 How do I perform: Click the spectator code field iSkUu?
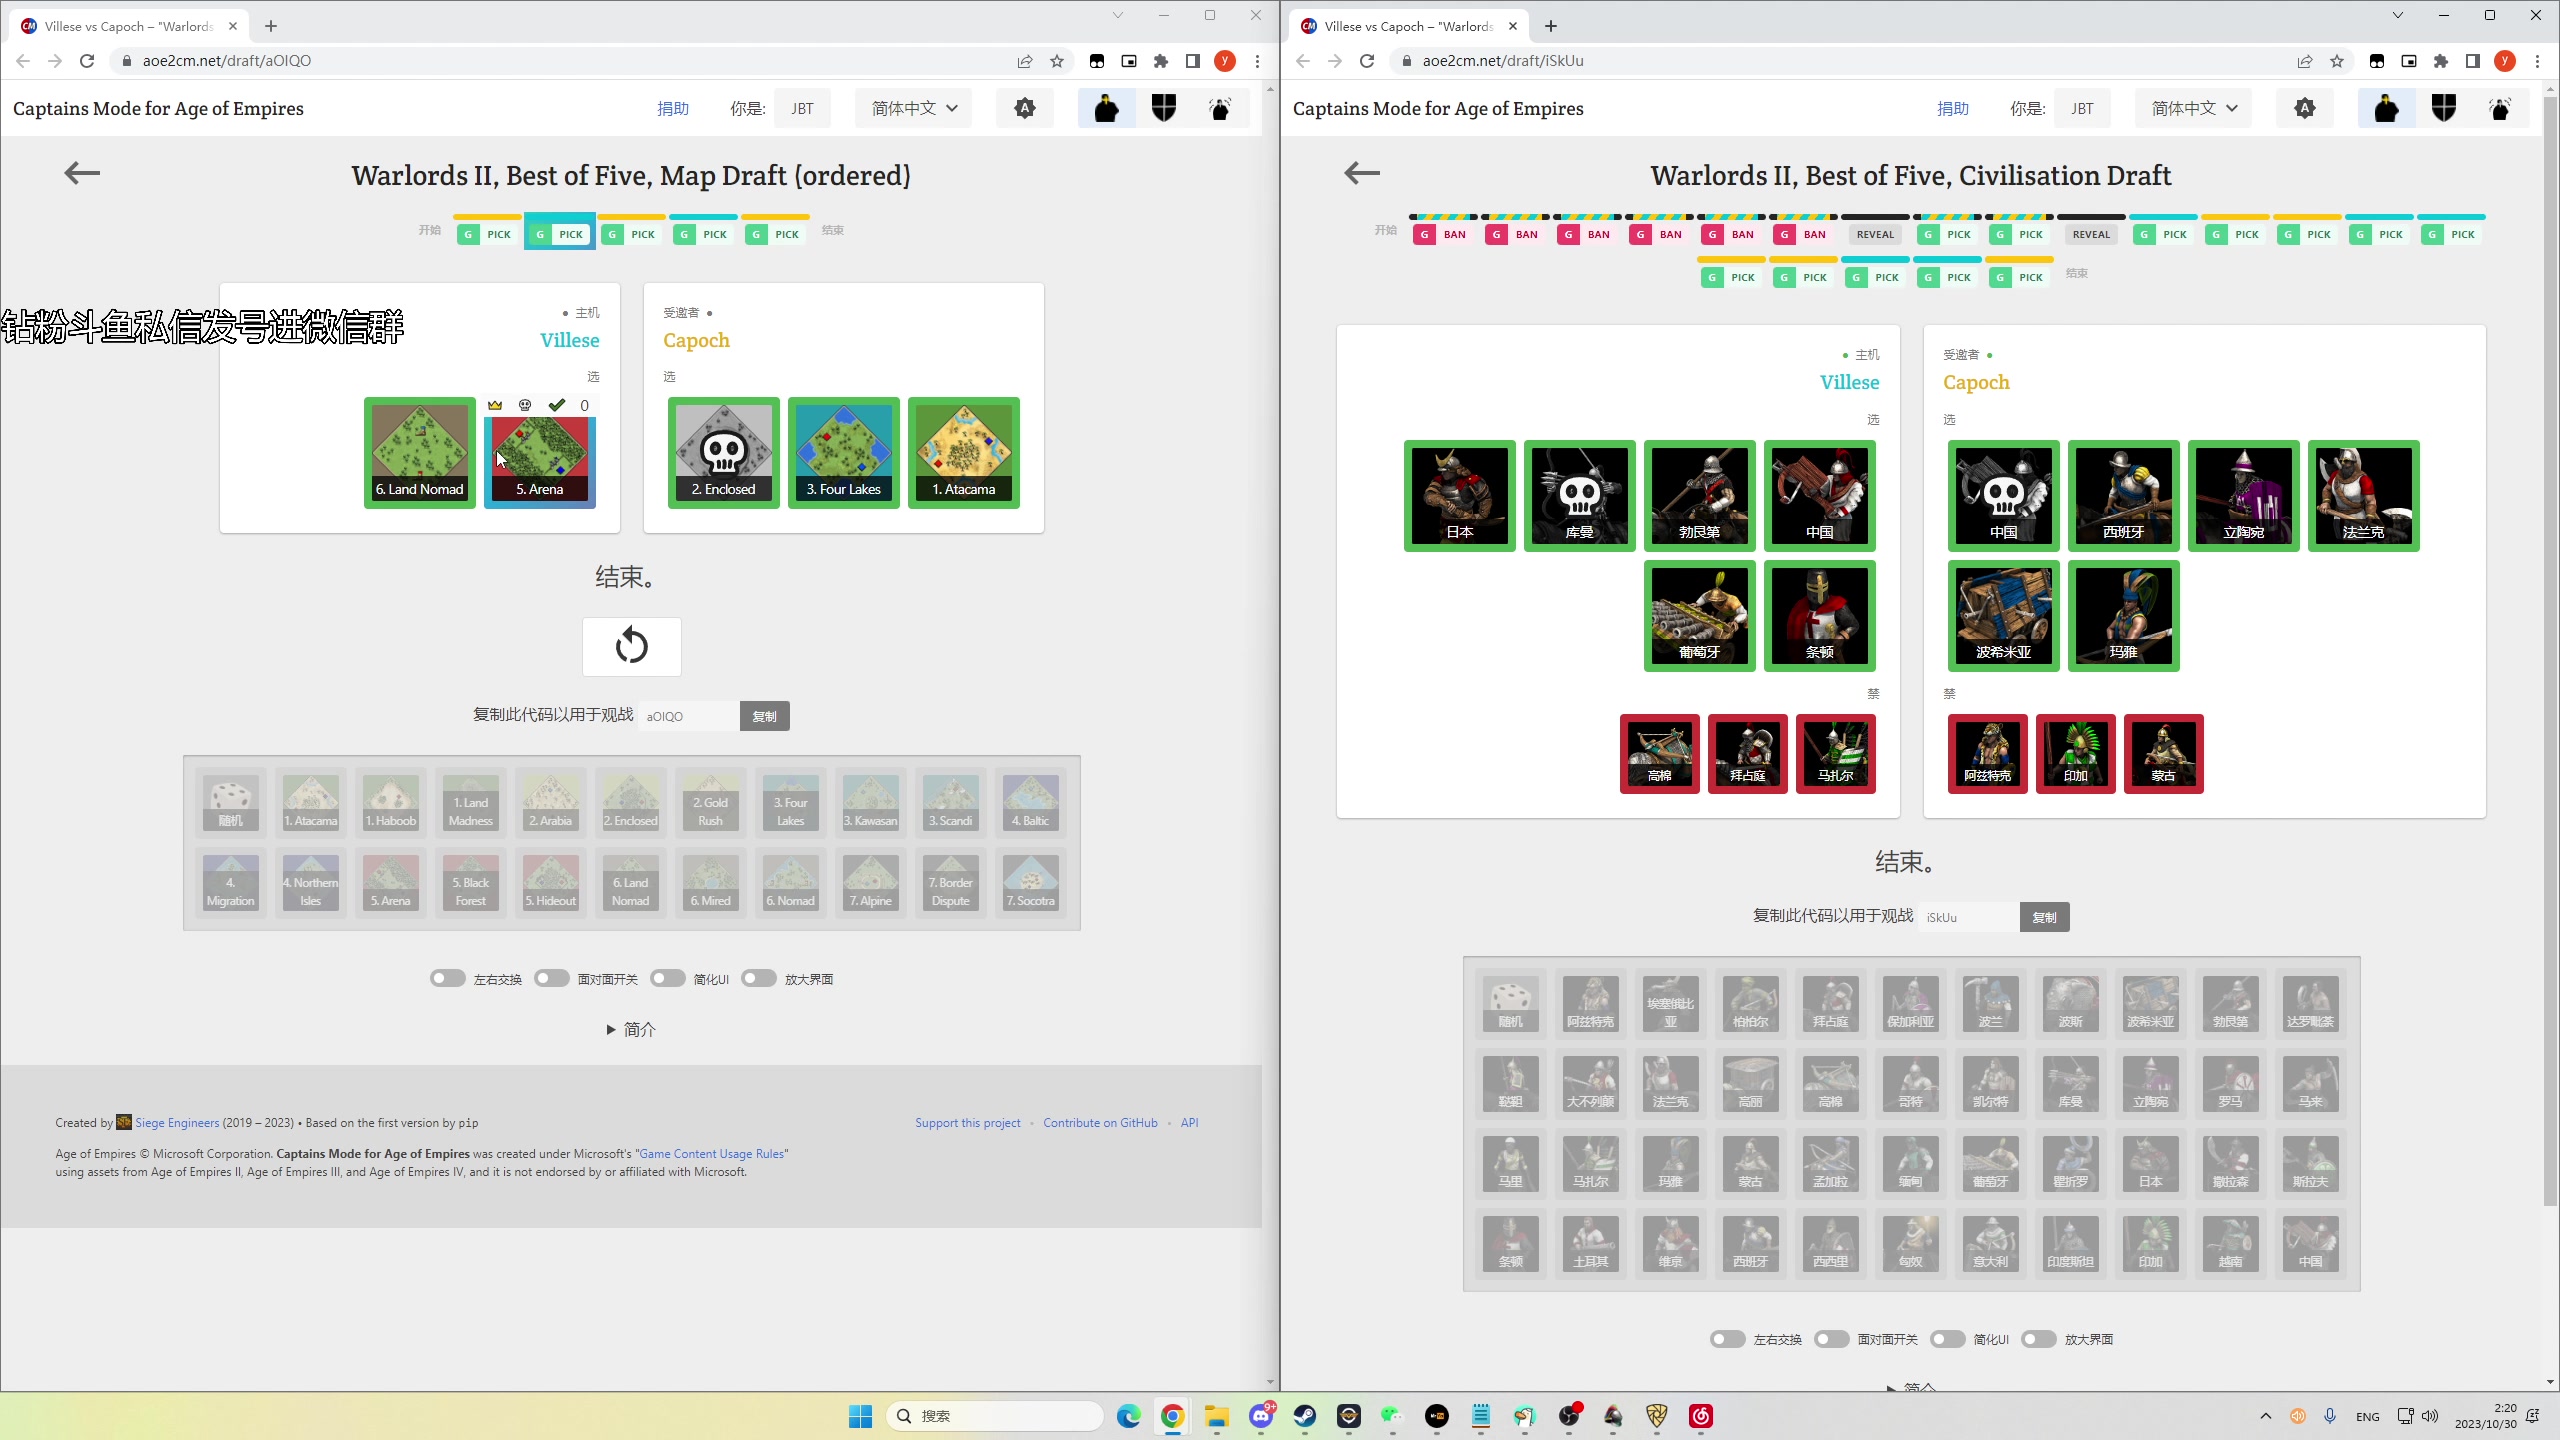pos(1967,917)
